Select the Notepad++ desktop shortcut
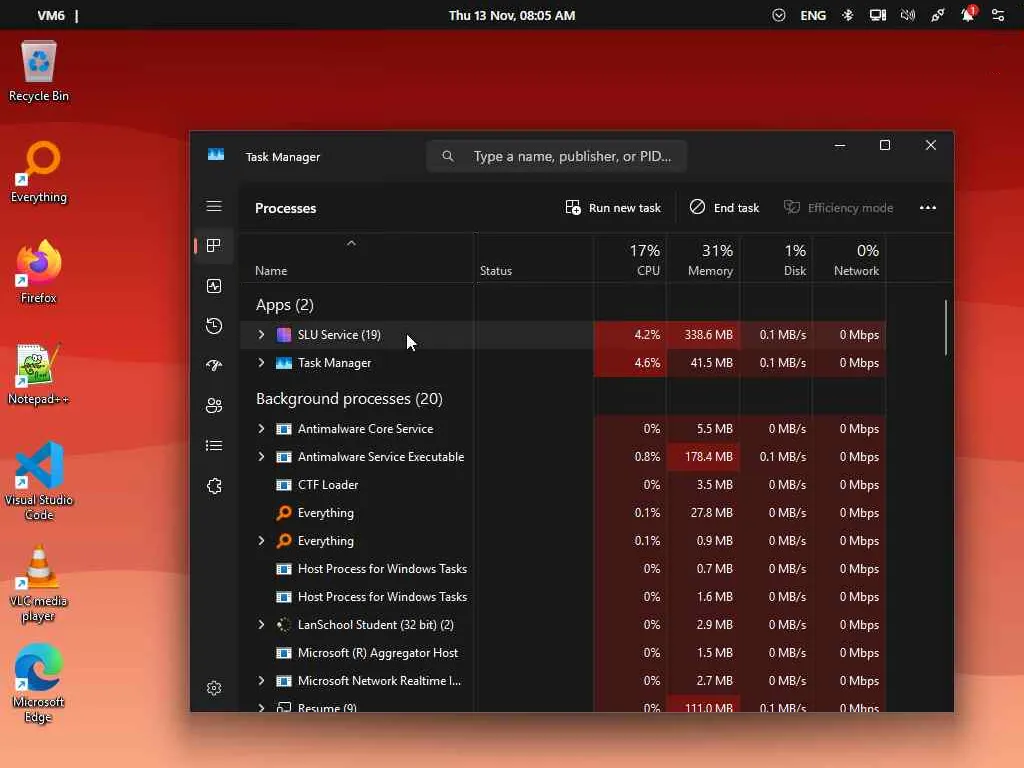Screen dimensions: 1024x768 (x=39, y=374)
